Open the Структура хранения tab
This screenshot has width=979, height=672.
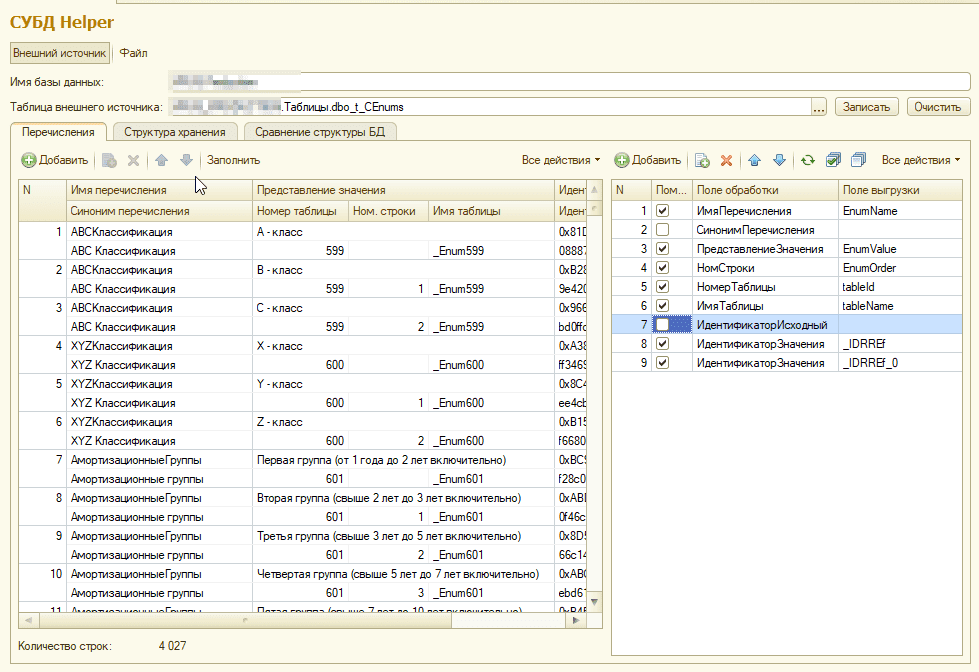tap(175, 132)
